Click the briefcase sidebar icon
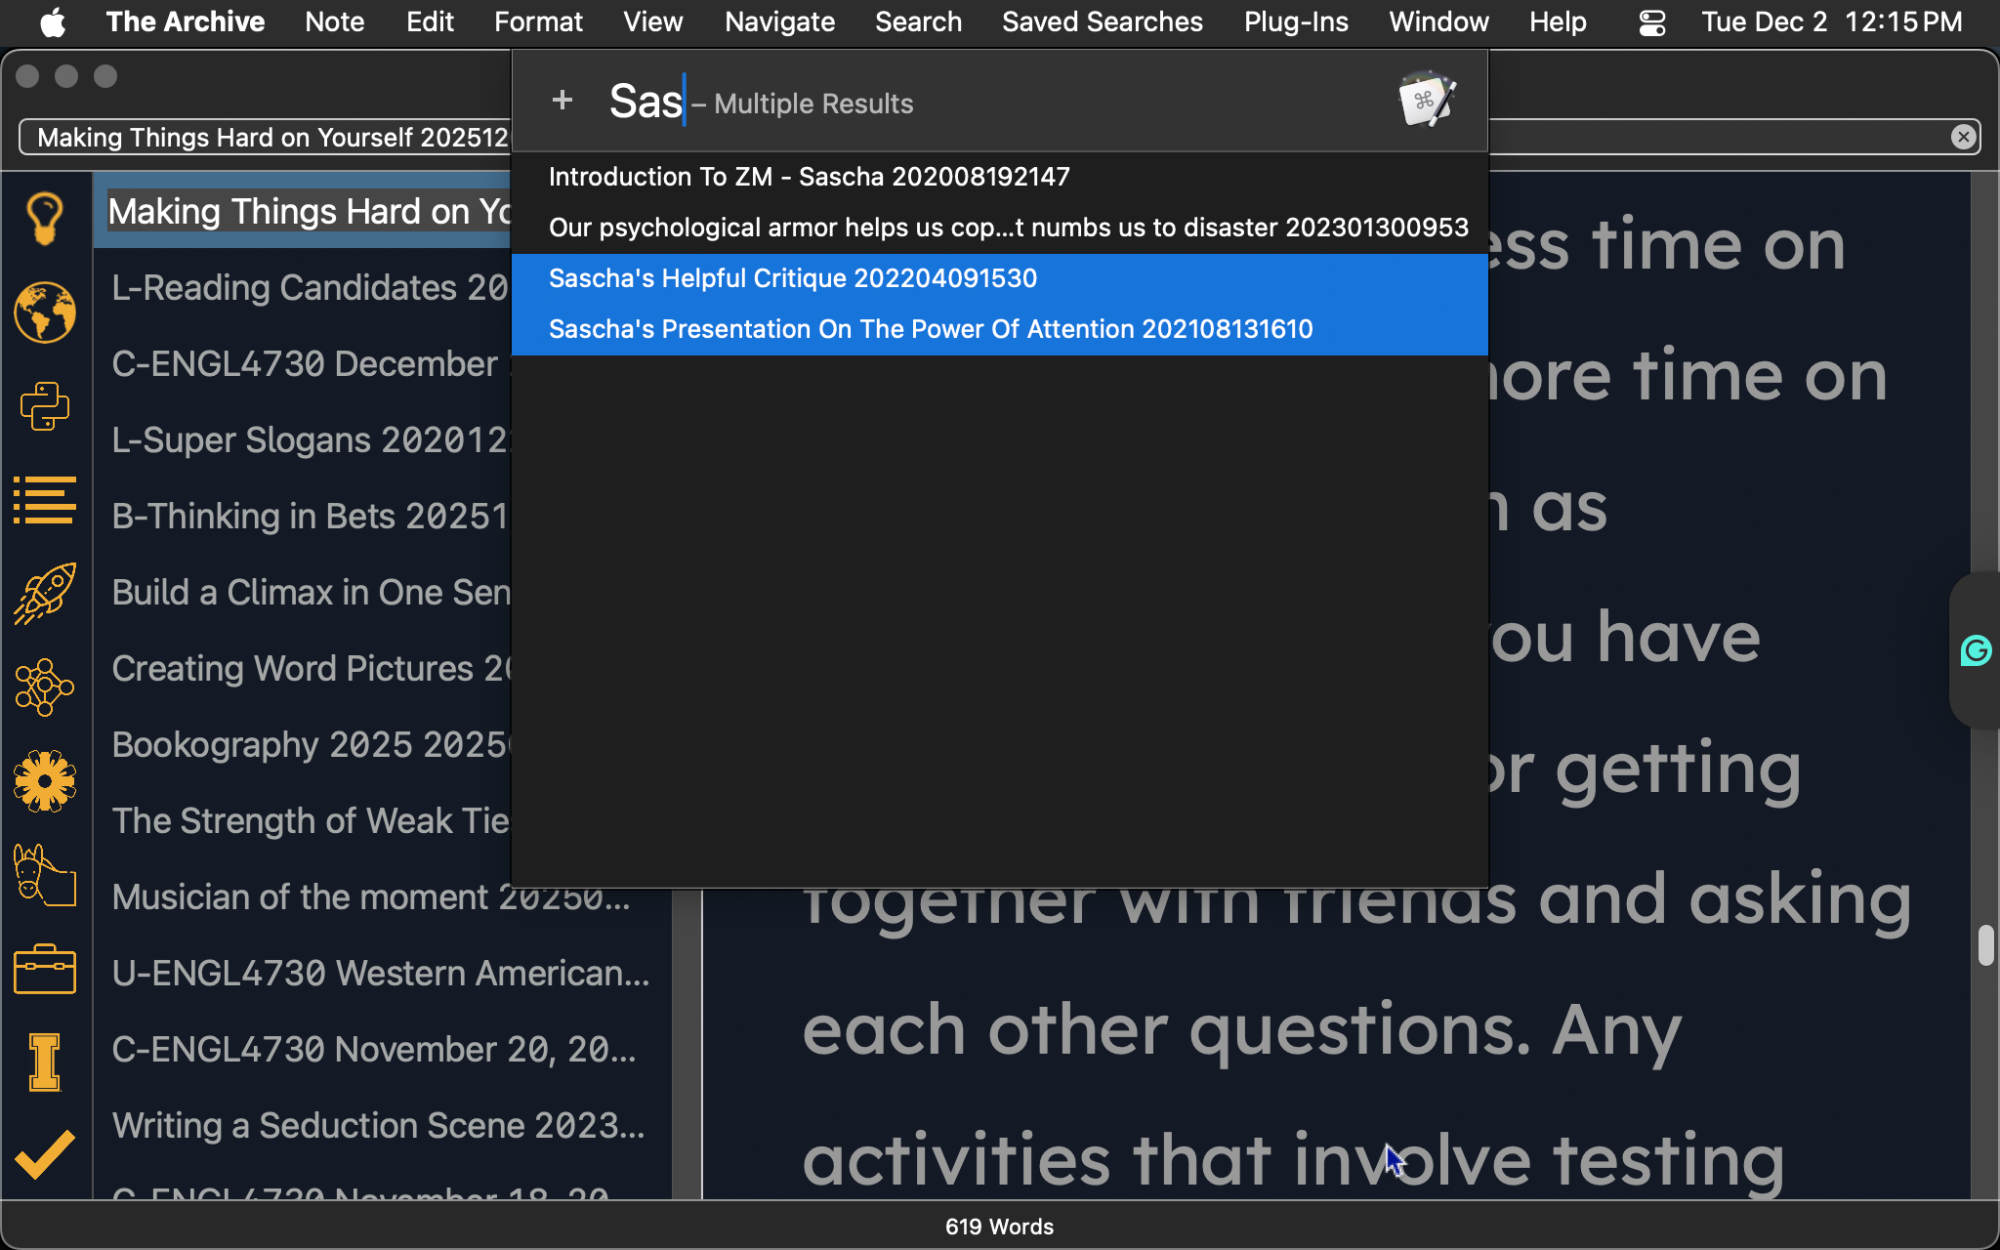 [x=45, y=969]
